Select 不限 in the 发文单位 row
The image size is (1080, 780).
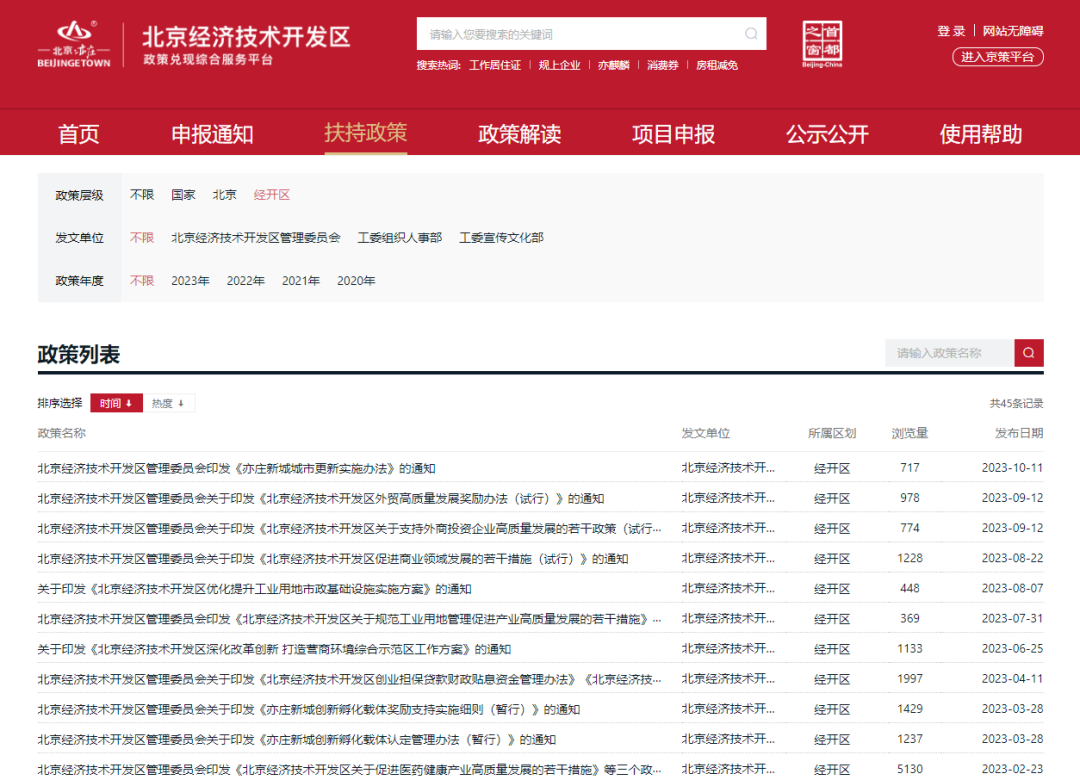coord(142,238)
